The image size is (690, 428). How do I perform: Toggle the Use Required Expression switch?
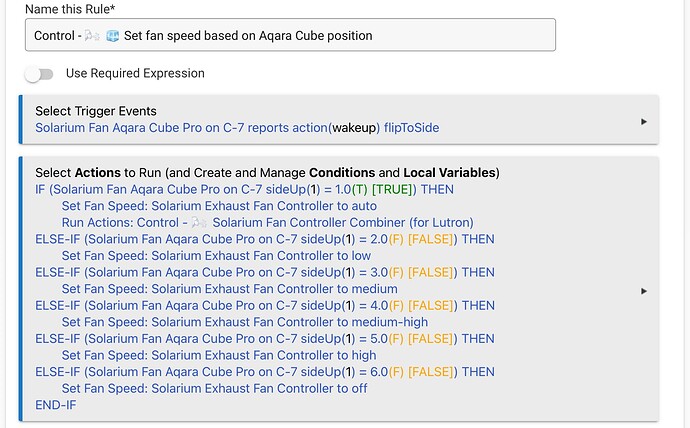point(39,74)
